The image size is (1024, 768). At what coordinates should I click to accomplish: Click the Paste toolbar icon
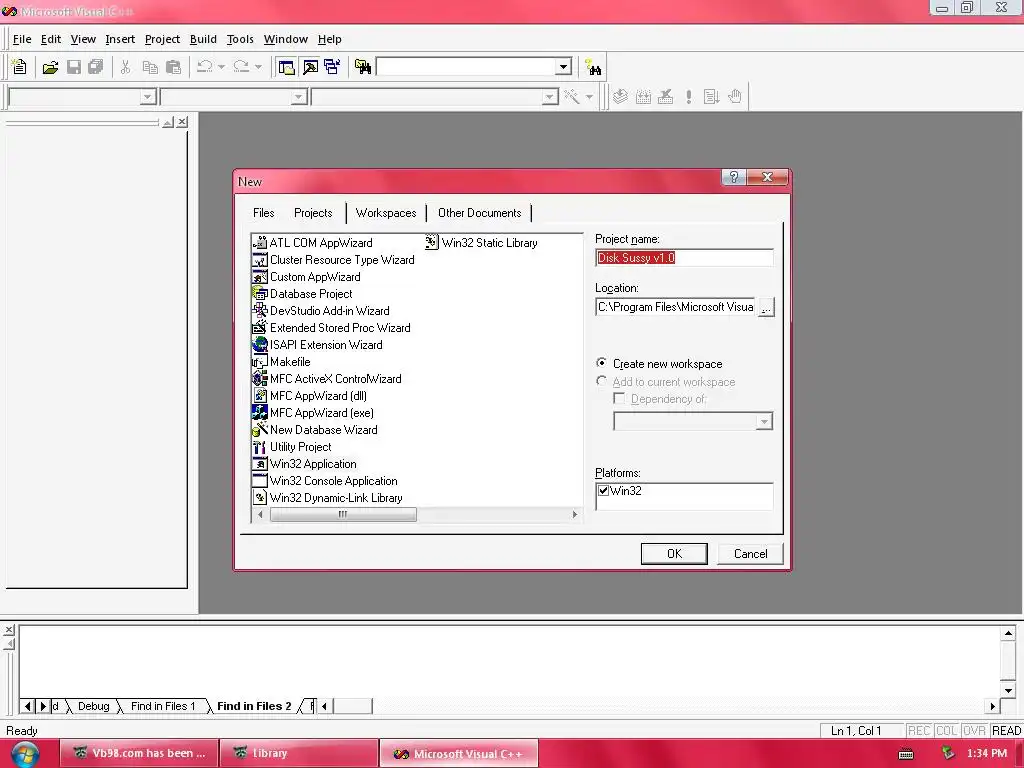[174, 67]
